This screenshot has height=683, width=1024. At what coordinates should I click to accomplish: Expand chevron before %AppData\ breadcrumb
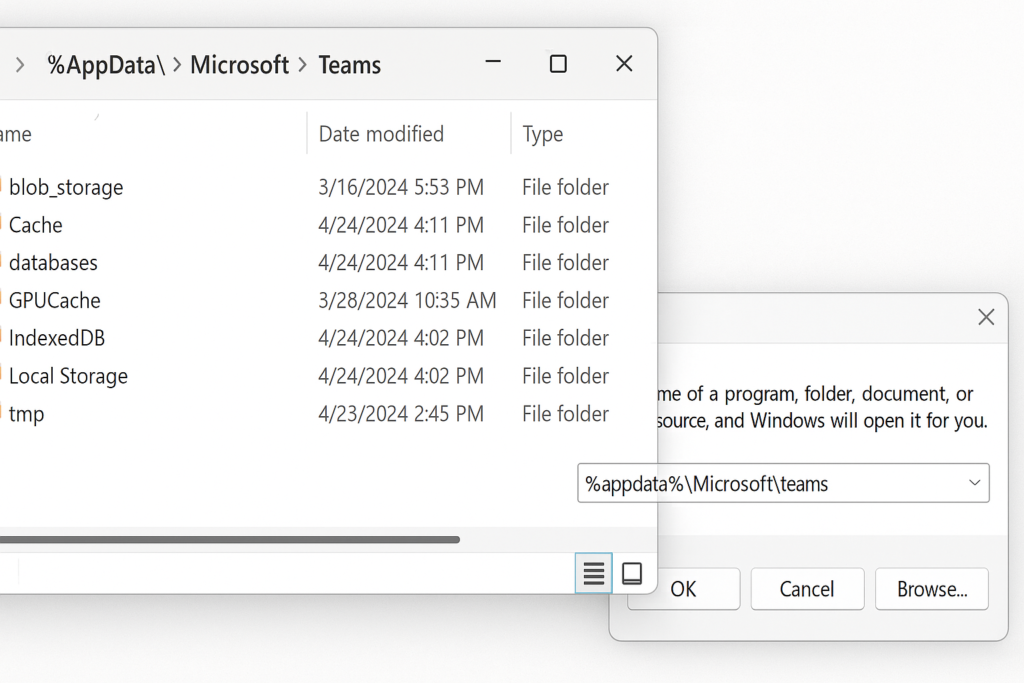[x=20, y=65]
